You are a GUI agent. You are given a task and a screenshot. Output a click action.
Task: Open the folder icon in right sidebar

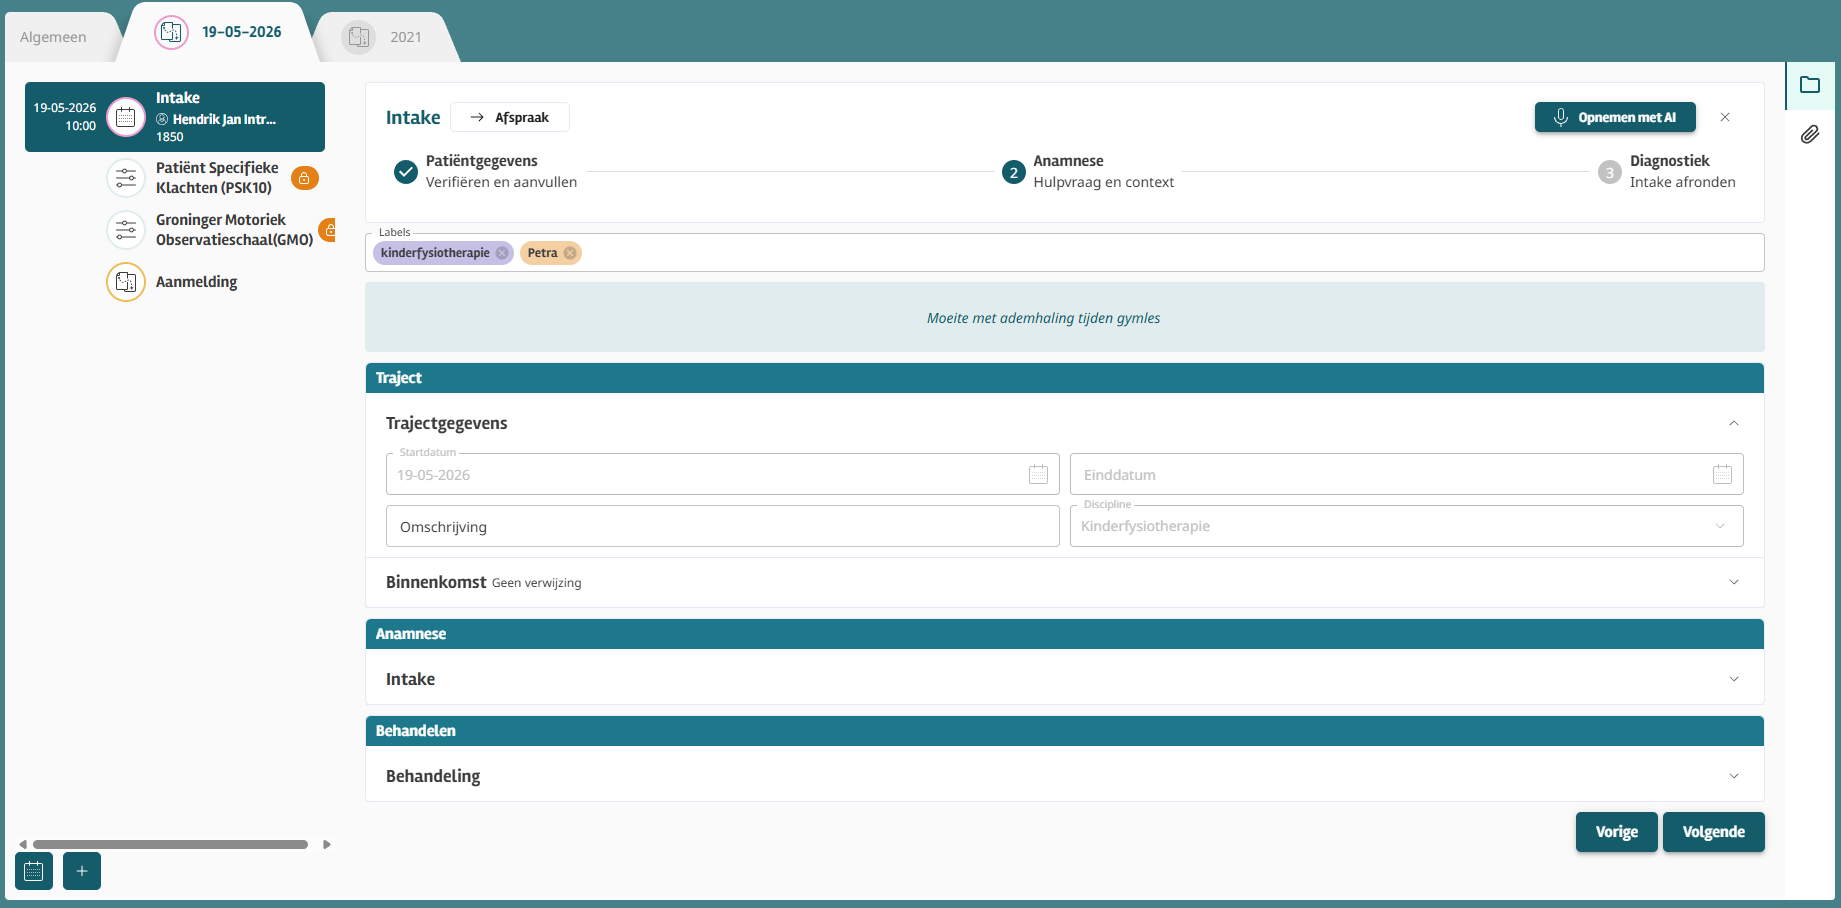point(1809,85)
